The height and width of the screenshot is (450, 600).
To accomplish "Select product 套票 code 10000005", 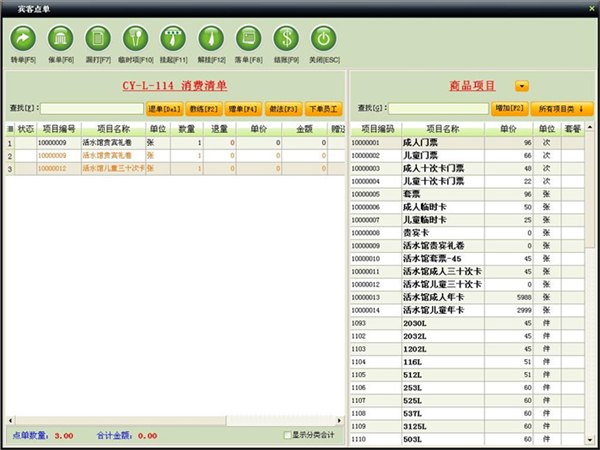I will coord(467,194).
